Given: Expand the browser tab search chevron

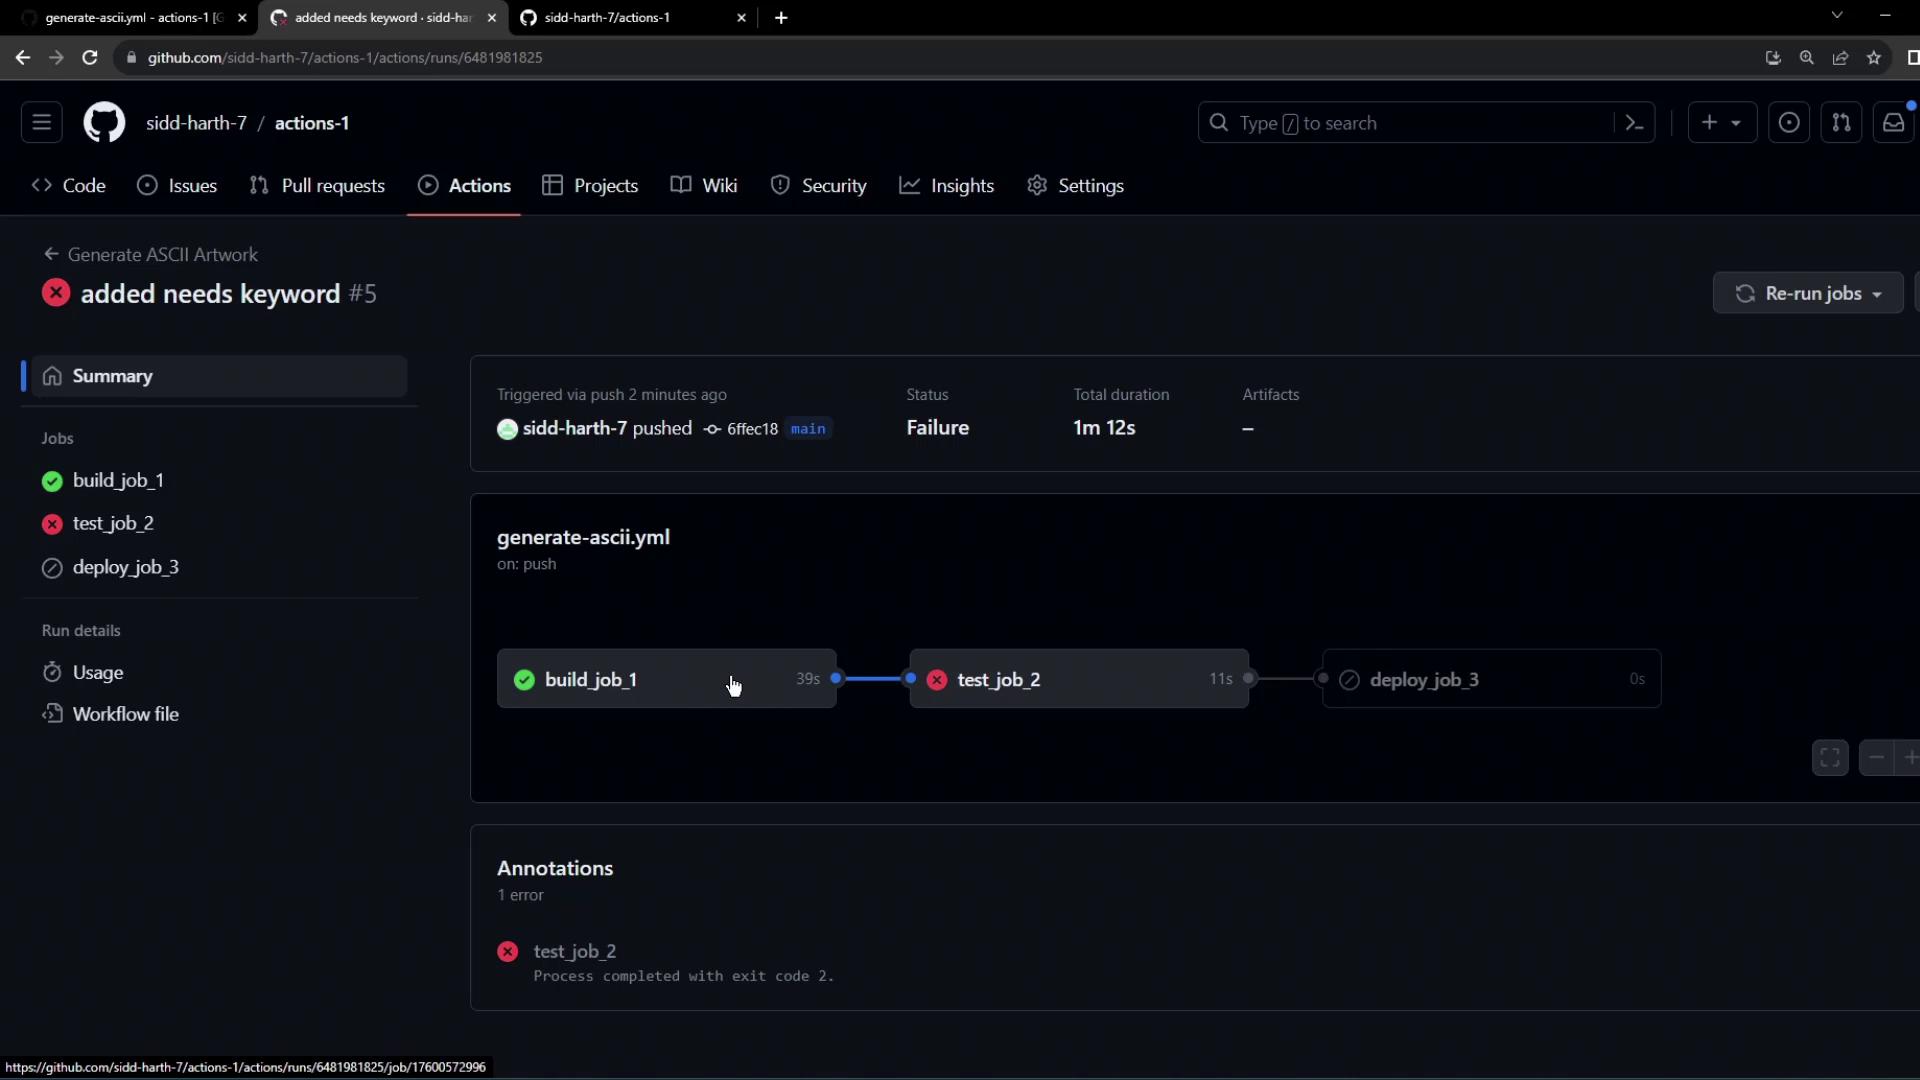Looking at the screenshot, I should pyautogui.click(x=1837, y=16).
